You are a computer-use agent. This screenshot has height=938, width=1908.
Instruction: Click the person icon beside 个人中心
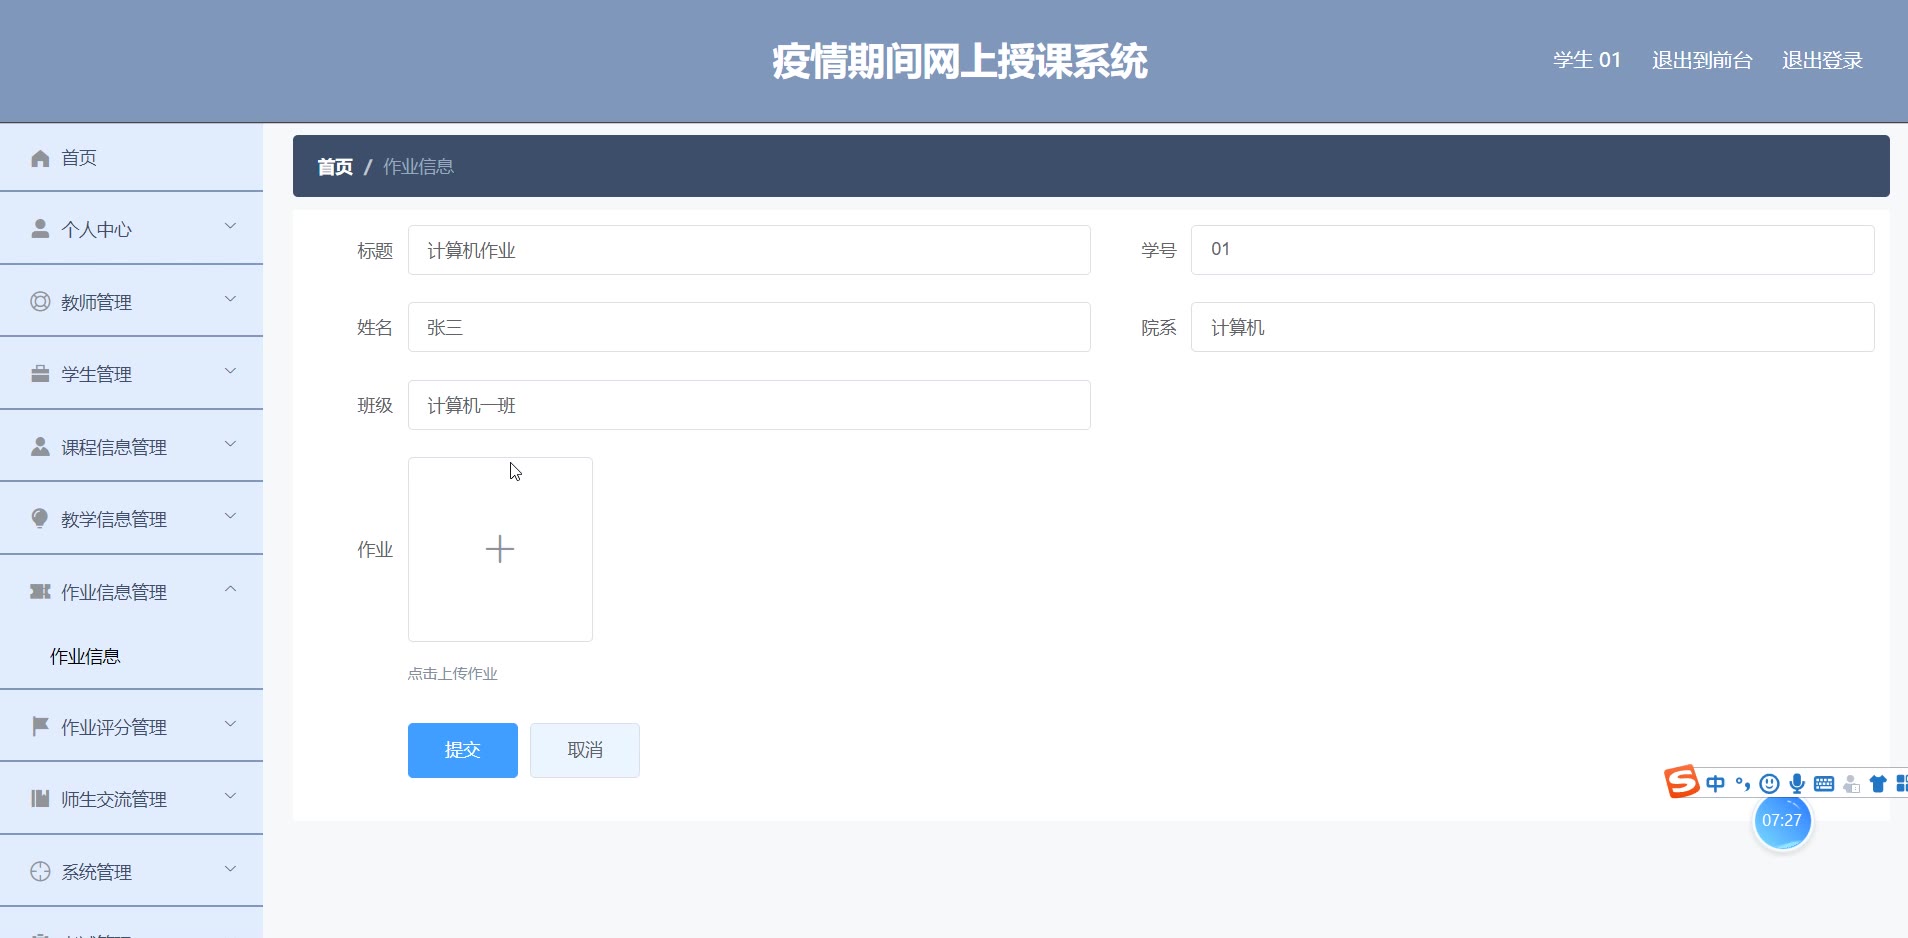pos(40,229)
